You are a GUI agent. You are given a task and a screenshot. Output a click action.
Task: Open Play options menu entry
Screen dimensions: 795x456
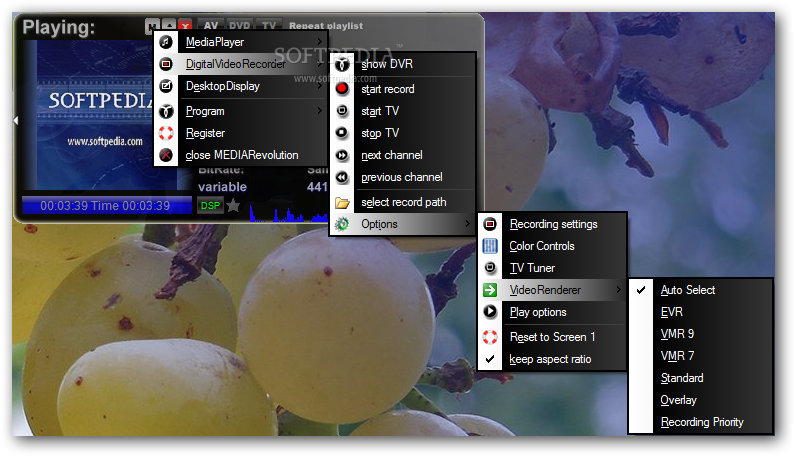point(552,312)
